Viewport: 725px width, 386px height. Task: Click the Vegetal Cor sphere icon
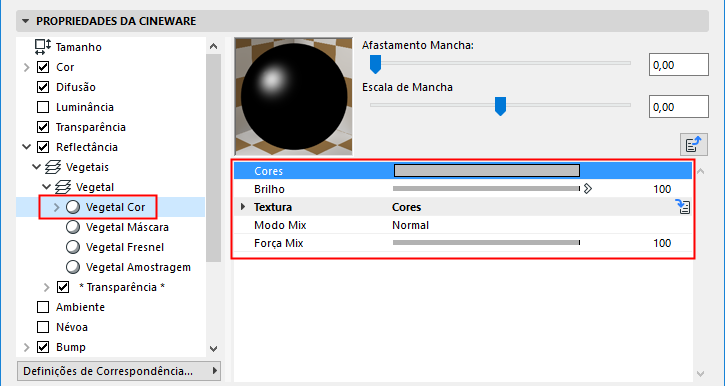point(73,207)
